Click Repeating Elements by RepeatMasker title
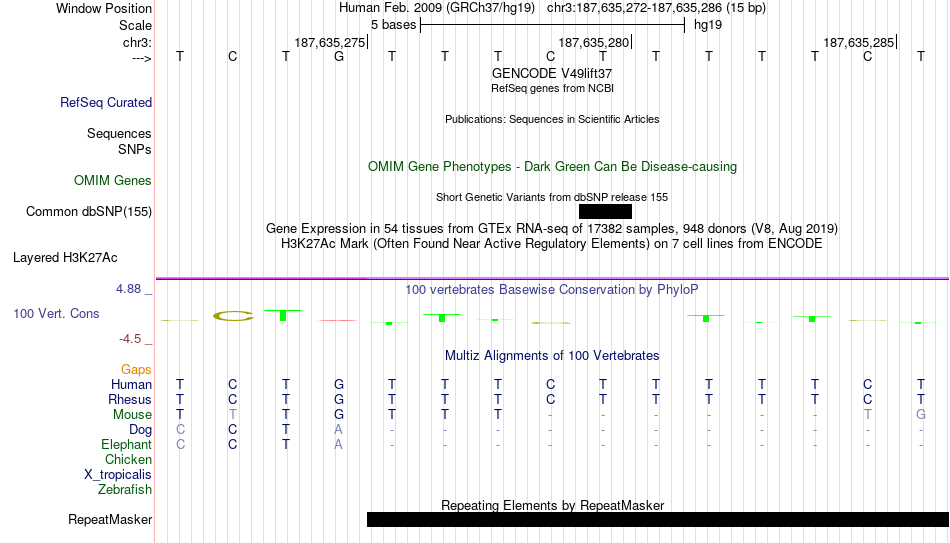 (x=552, y=505)
